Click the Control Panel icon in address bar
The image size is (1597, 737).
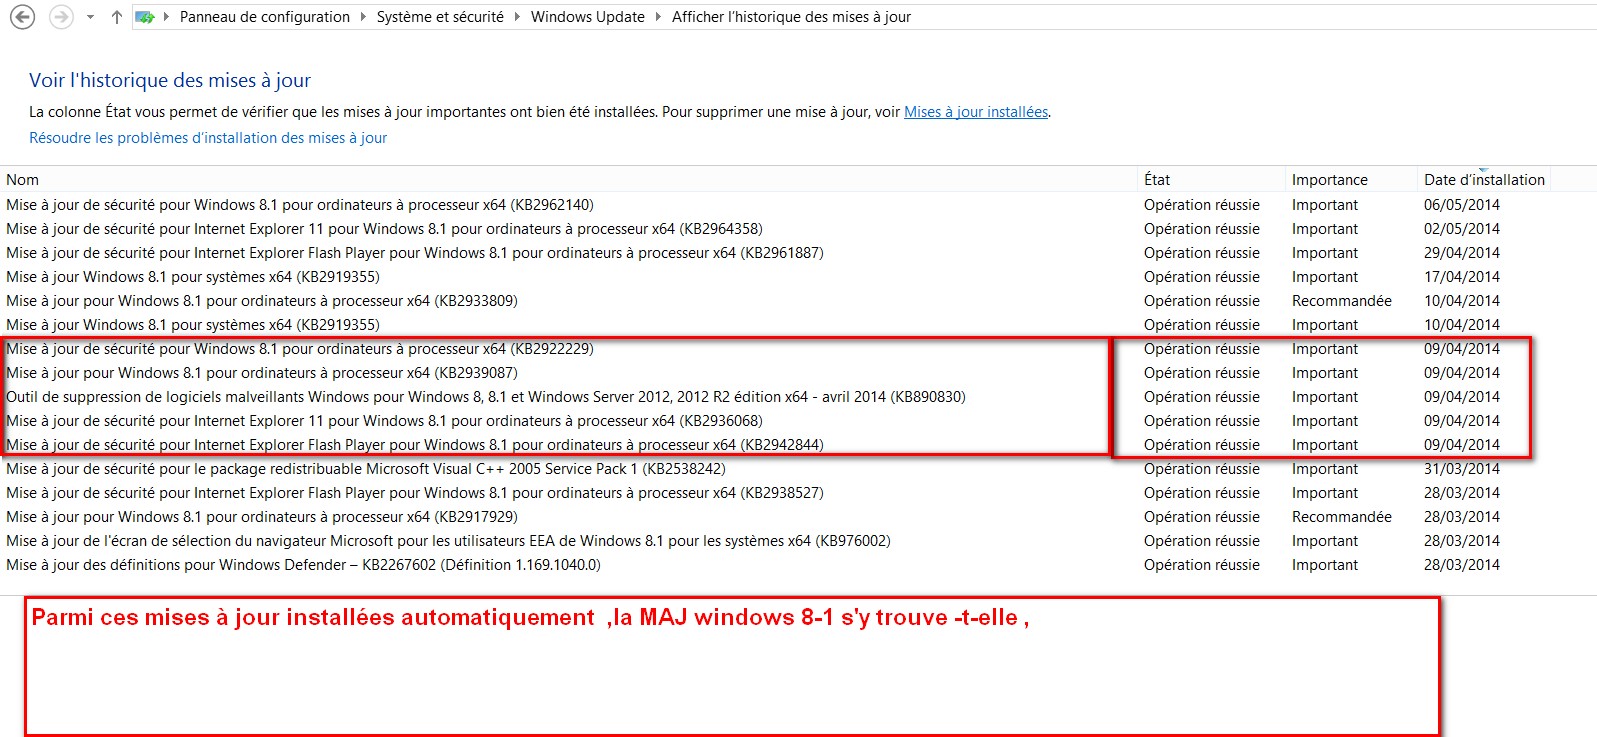point(145,17)
